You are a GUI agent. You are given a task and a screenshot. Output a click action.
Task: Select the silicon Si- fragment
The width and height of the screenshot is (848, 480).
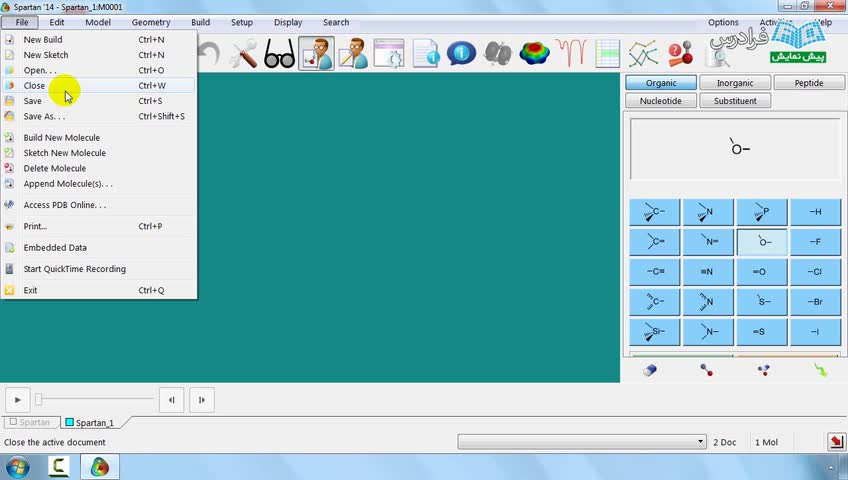click(x=654, y=332)
